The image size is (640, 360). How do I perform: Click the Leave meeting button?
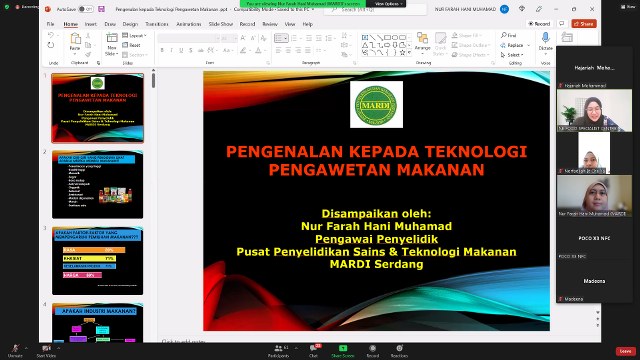tap(625, 351)
